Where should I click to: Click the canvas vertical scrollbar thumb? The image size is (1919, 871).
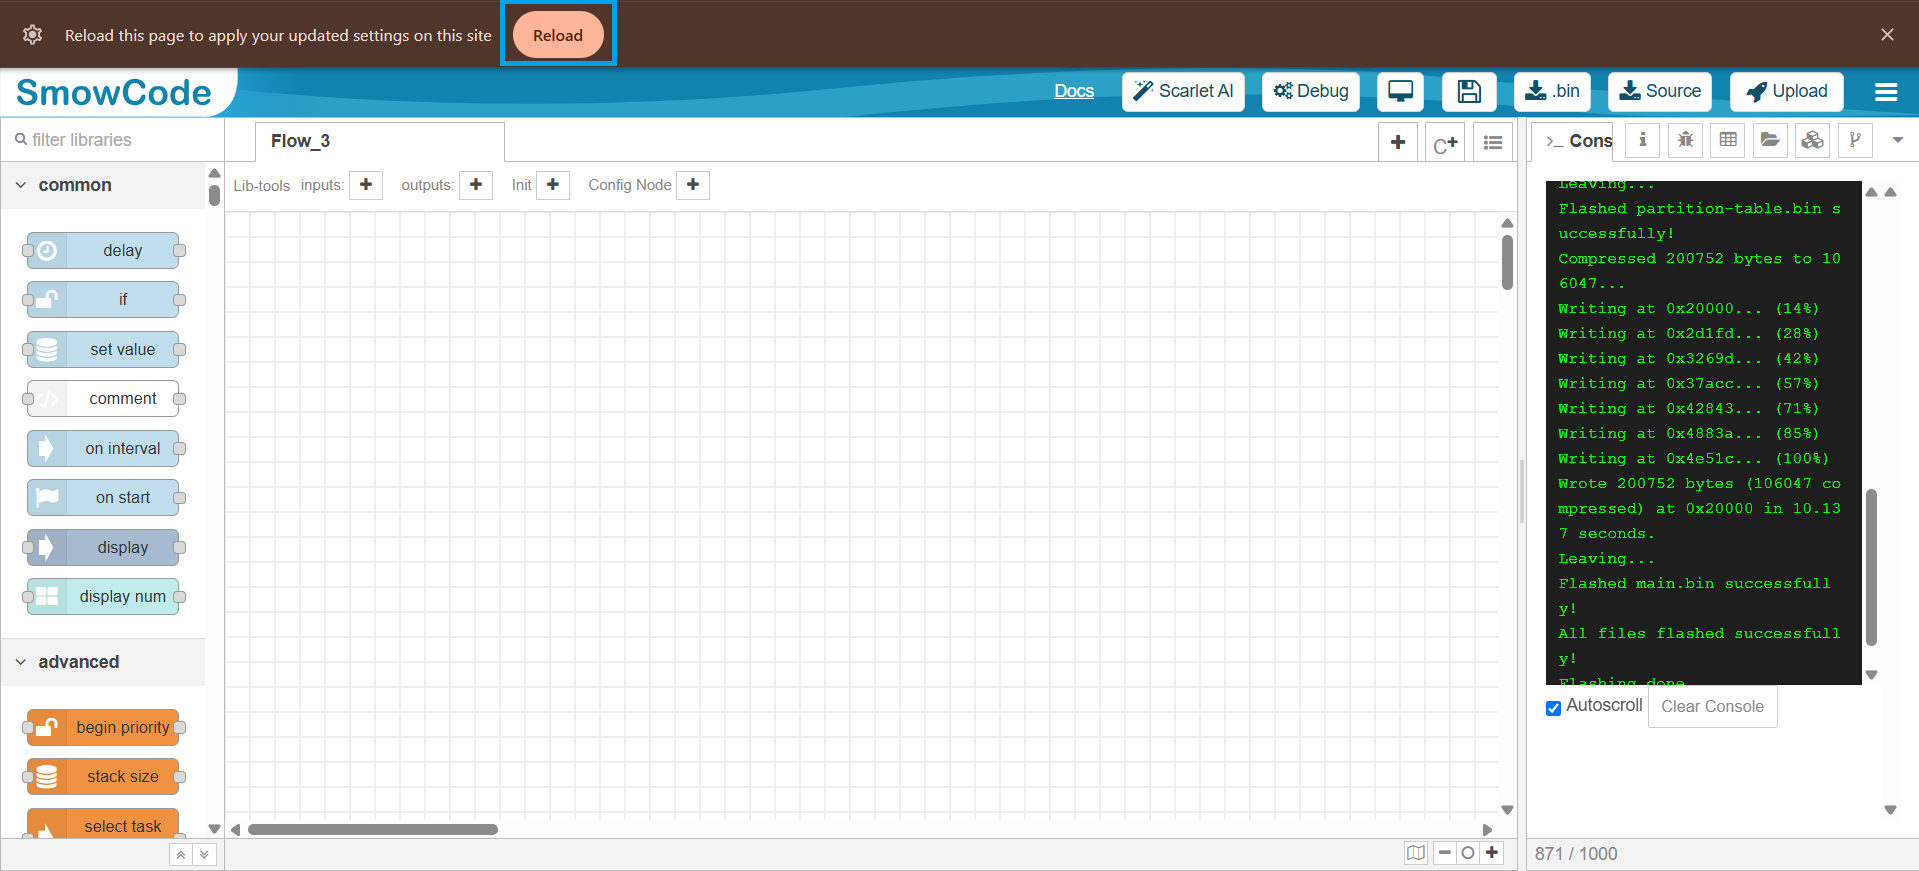click(x=1507, y=261)
